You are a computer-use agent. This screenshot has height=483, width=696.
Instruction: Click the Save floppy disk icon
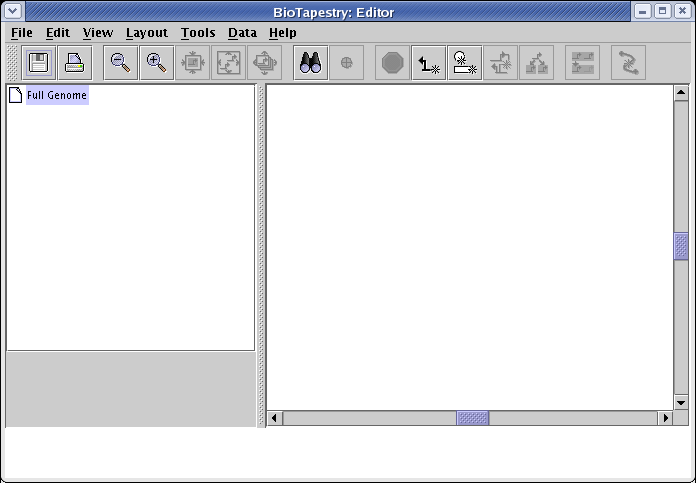[40, 63]
